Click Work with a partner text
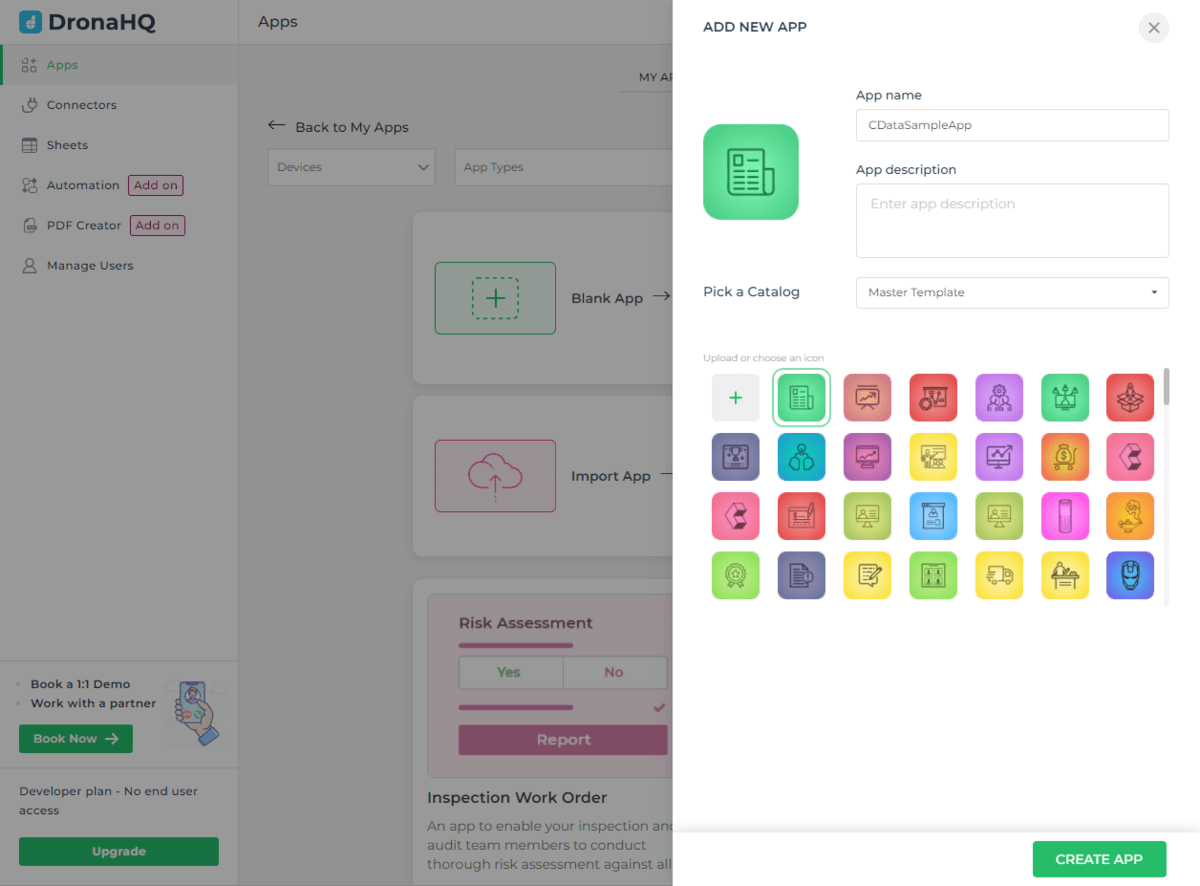Image resolution: width=1200 pixels, height=886 pixels. [x=93, y=703]
